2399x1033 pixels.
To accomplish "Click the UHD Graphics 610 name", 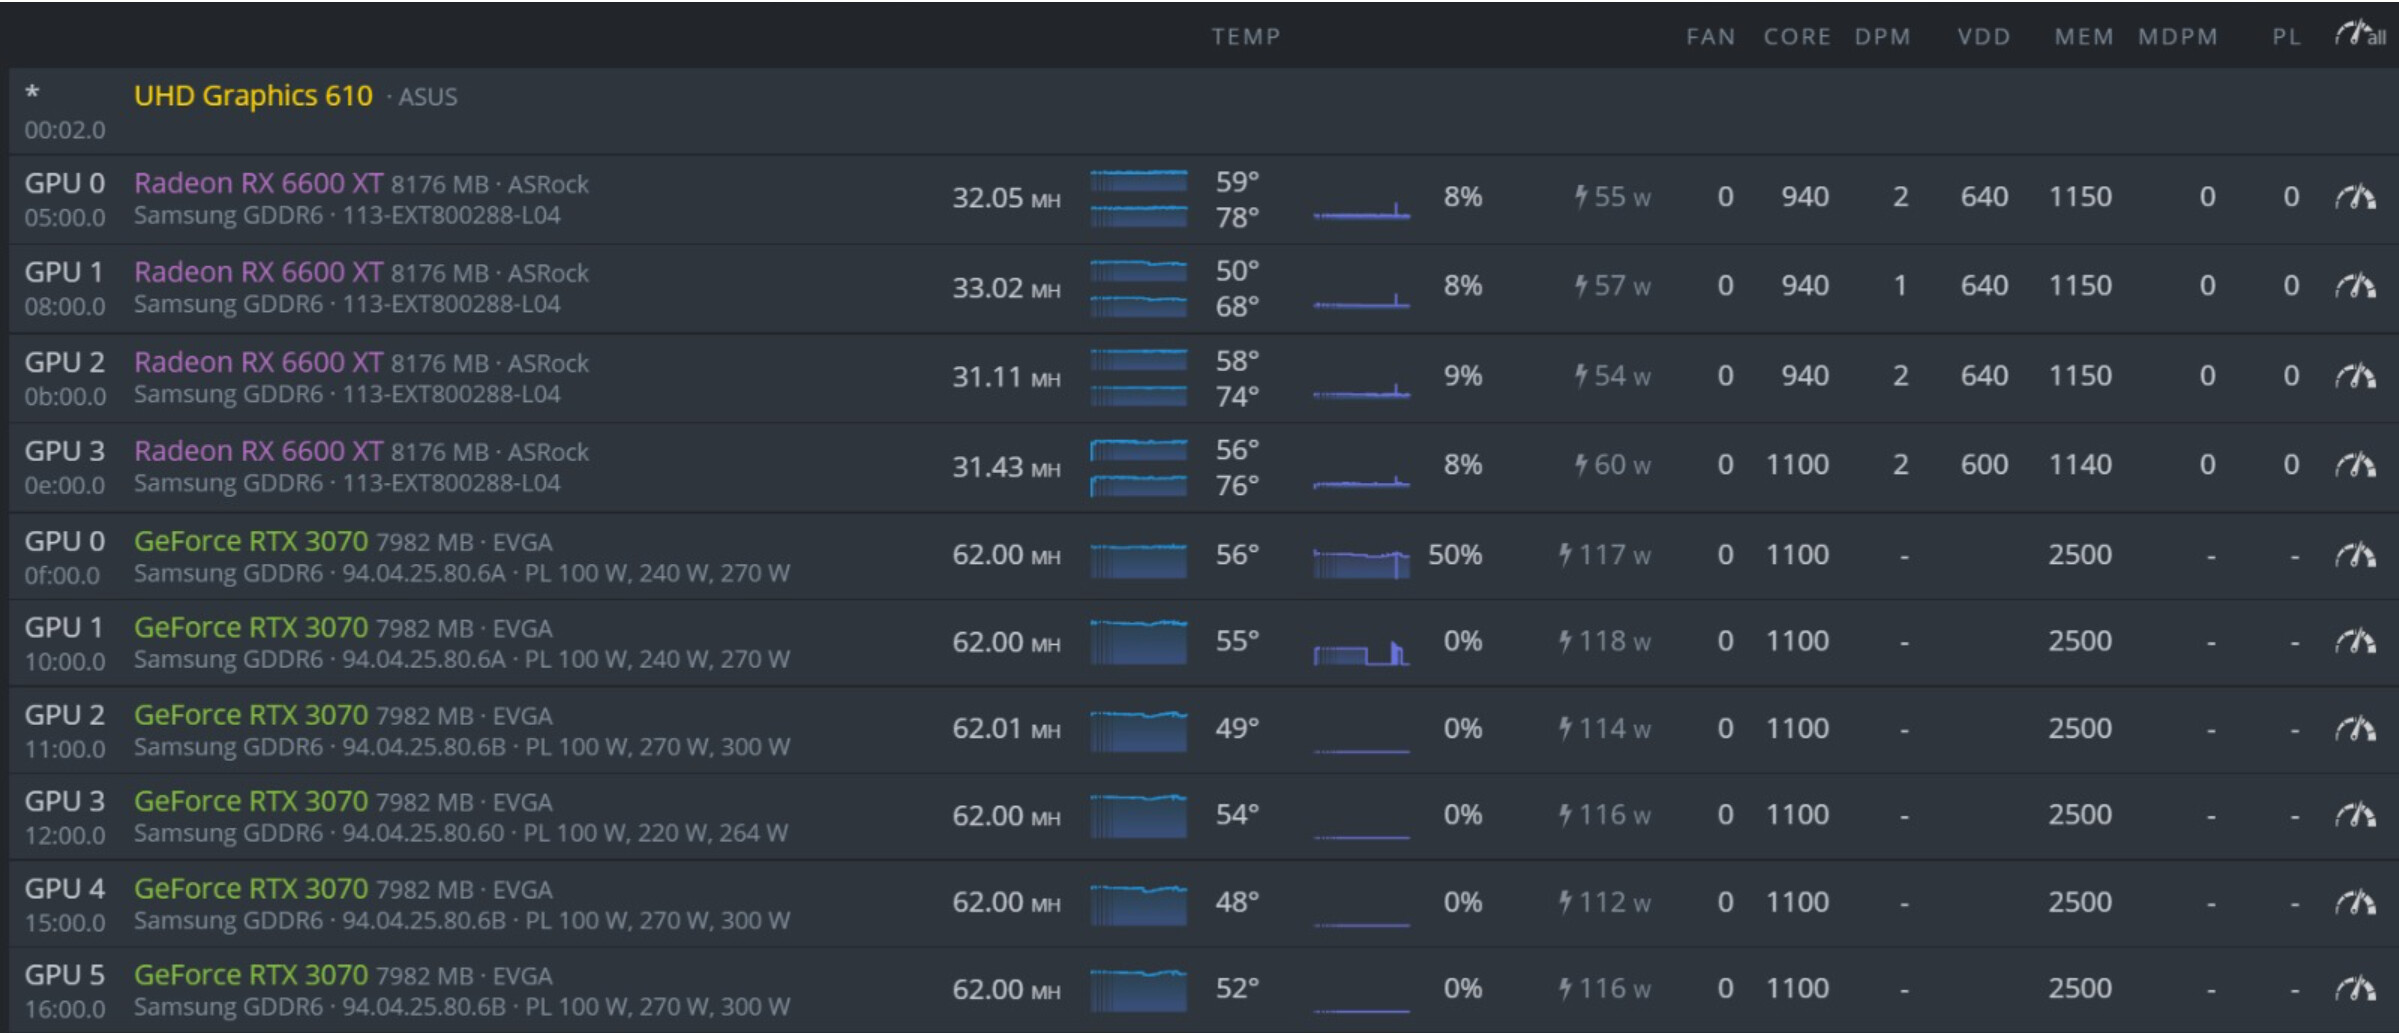I will tap(253, 96).
